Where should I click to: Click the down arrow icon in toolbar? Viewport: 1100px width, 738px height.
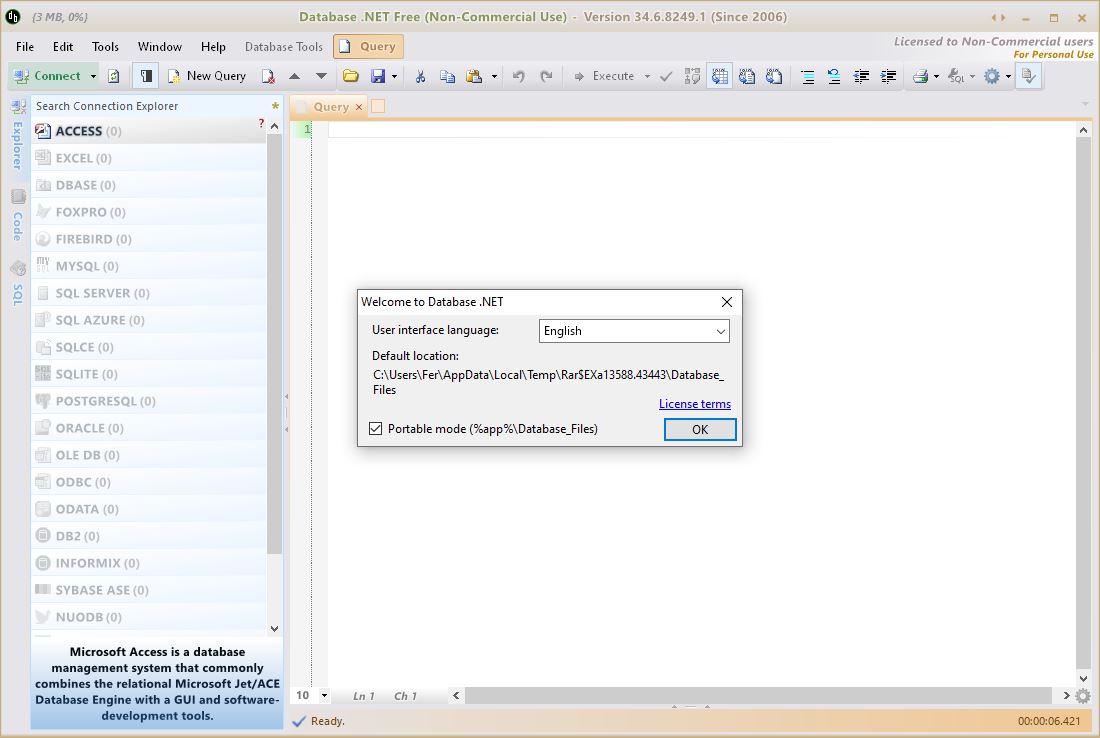coord(321,76)
